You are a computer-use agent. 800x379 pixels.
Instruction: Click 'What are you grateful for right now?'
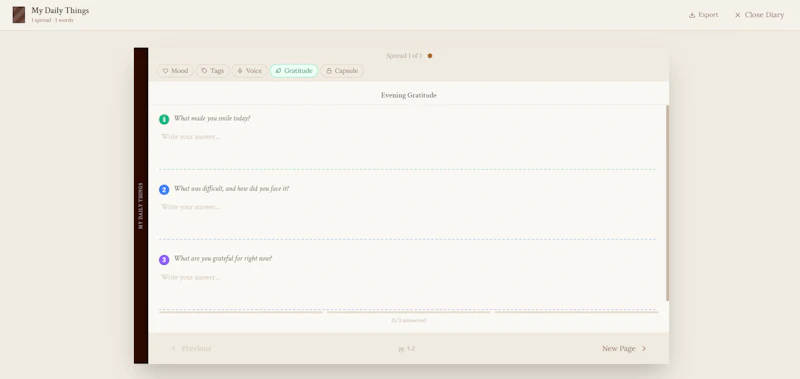tap(223, 259)
